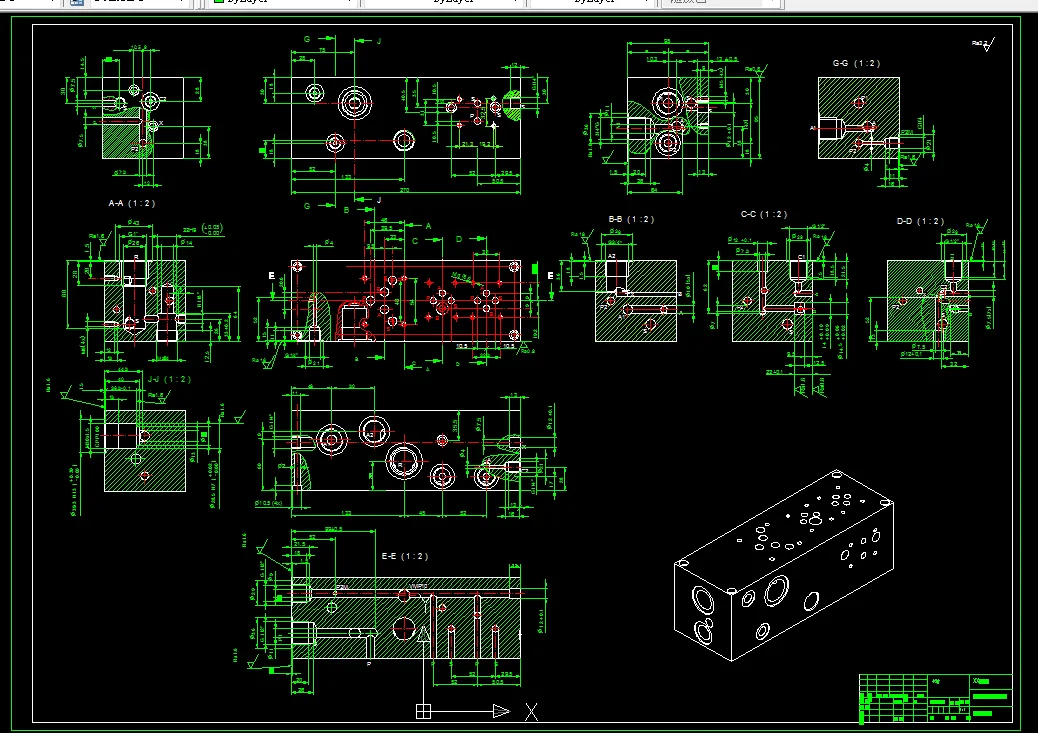Select the hatched E-E long section view drawing

point(406,618)
